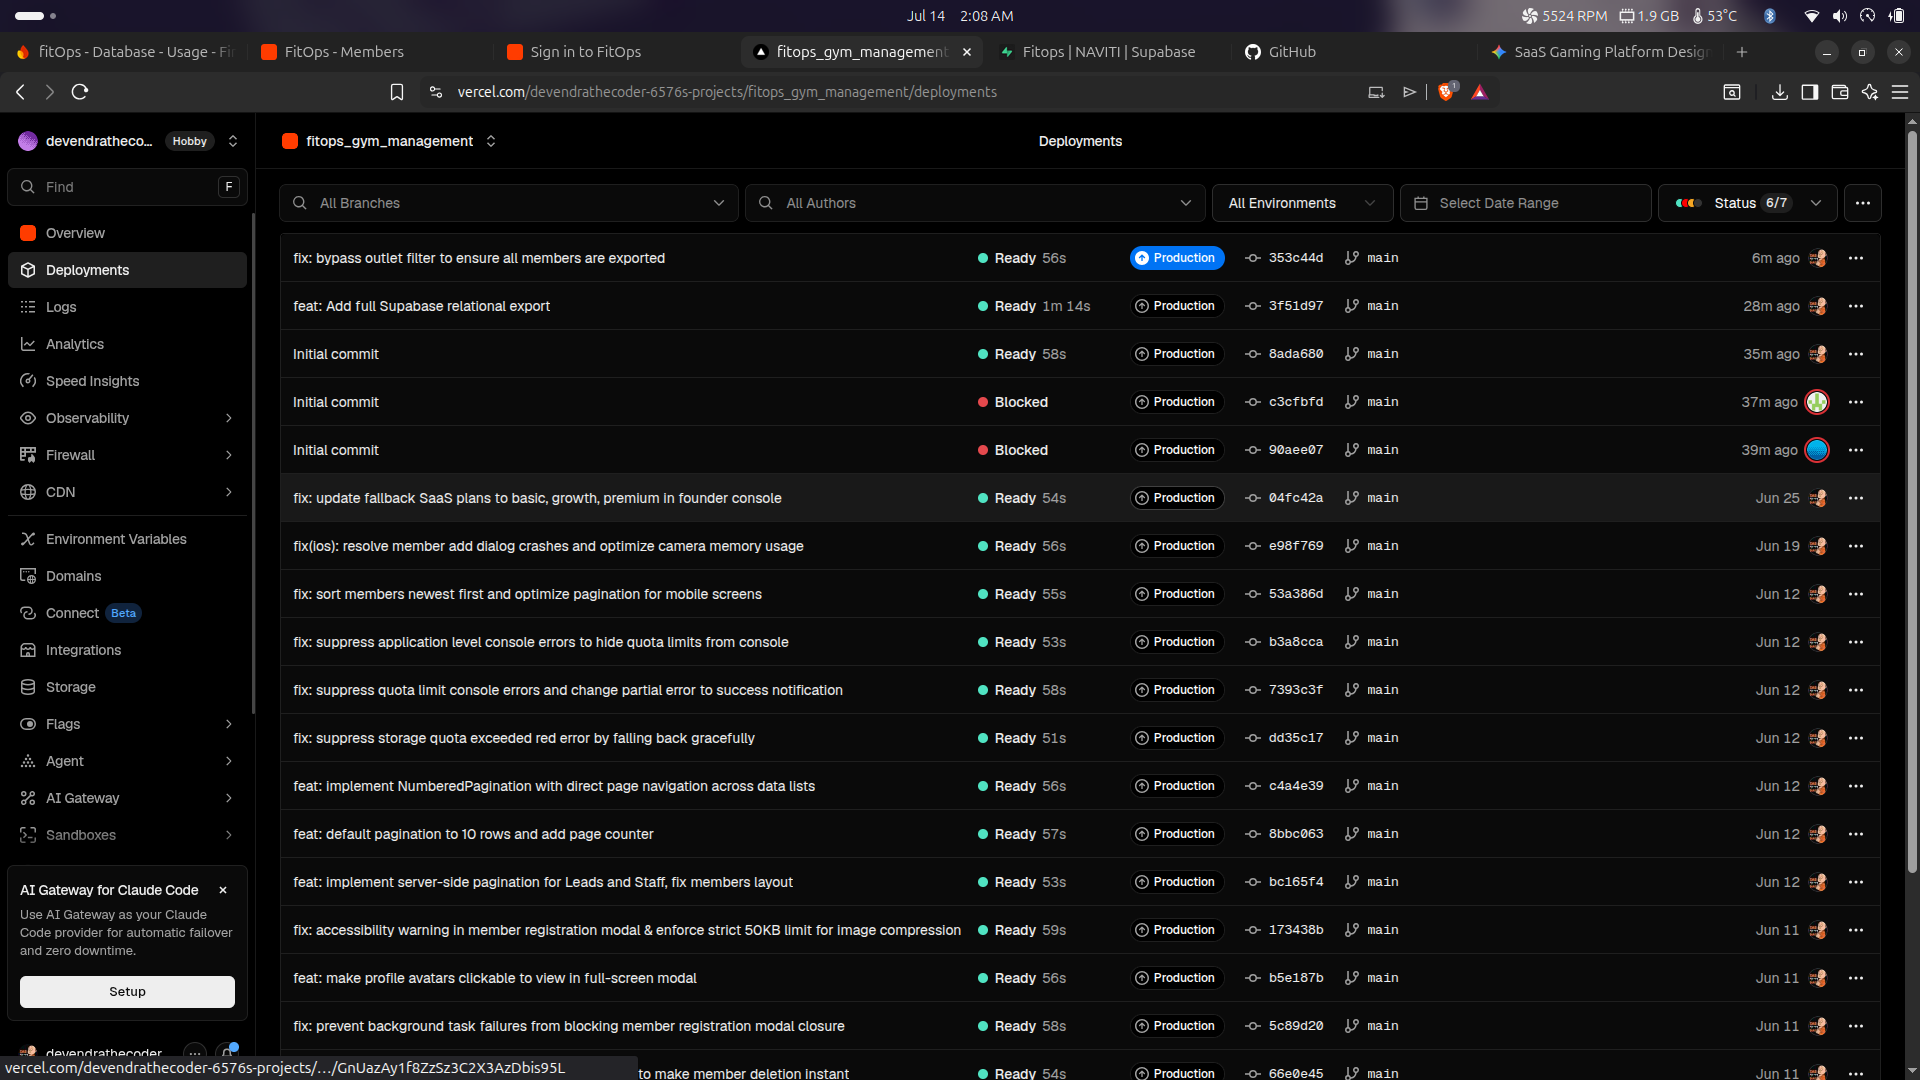Open Speed Insights page

127,381
